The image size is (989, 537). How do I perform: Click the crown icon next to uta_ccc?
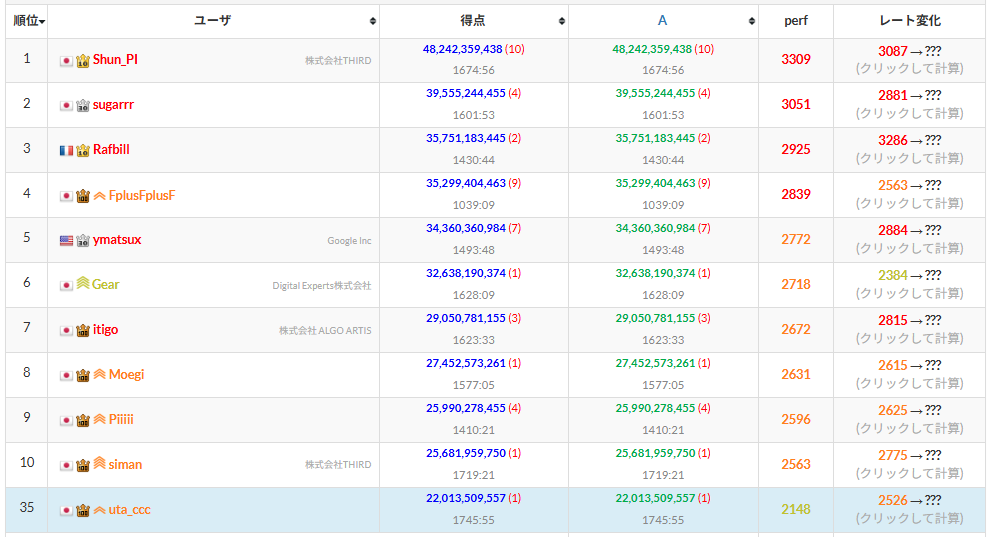point(83,510)
